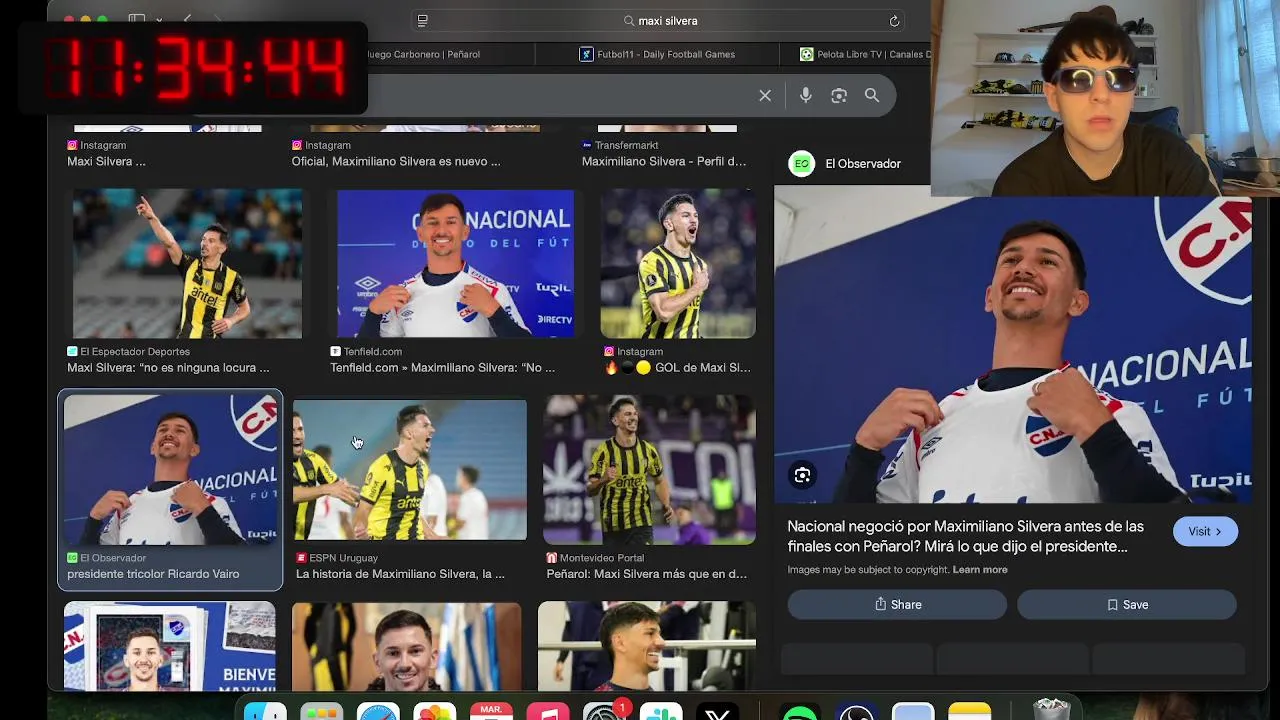Open Notes from the dock
The height and width of the screenshot is (720, 1280).
pos(969,712)
